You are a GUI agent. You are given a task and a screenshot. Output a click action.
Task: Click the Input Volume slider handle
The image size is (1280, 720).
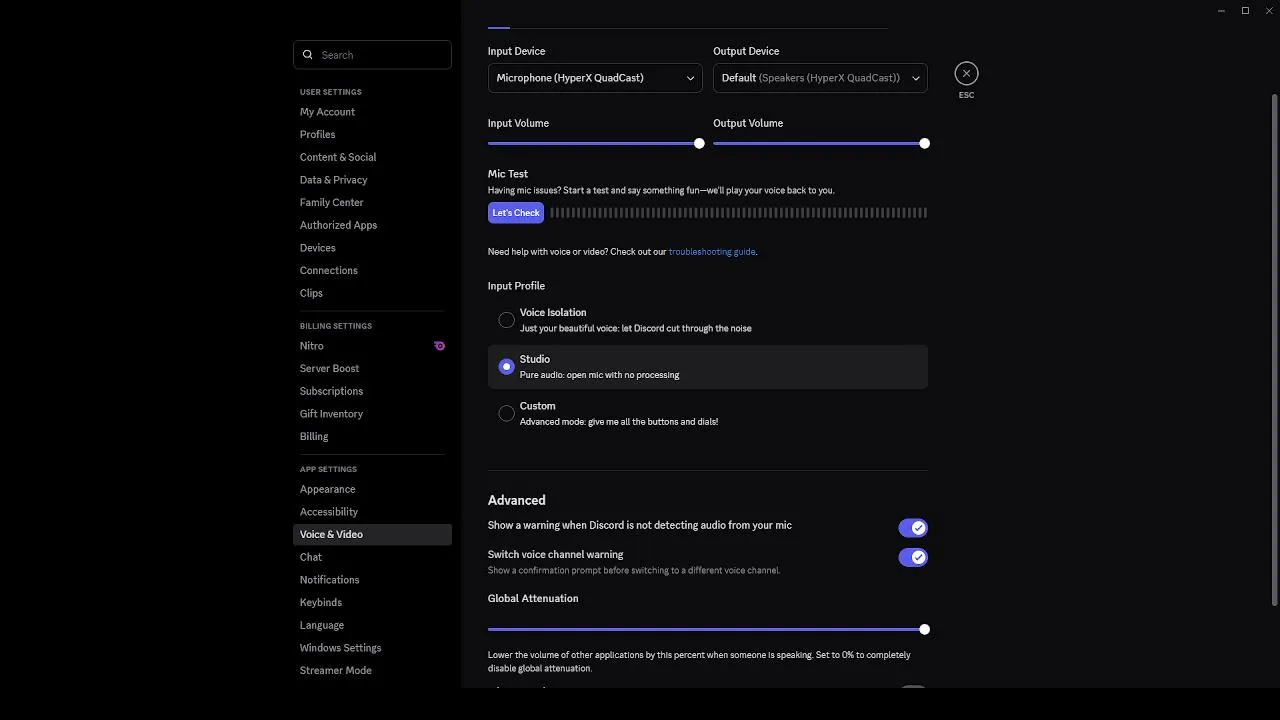pos(699,144)
